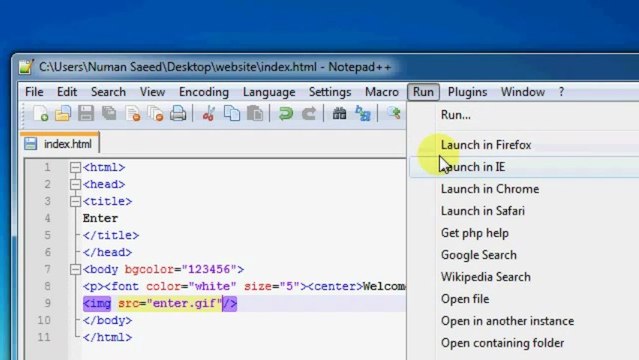Click the Zoom In toolbar icon
Screen dimensions: 639x360
click(393, 113)
